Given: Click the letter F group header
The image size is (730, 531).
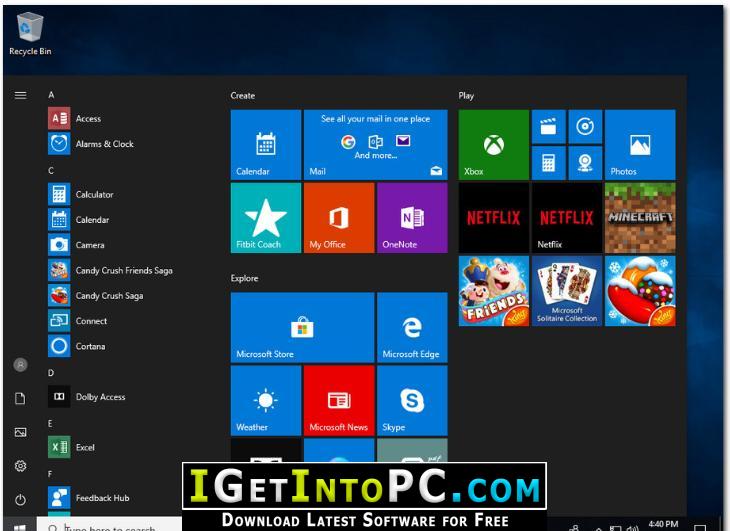Looking at the screenshot, I should (x=50, y=474).
